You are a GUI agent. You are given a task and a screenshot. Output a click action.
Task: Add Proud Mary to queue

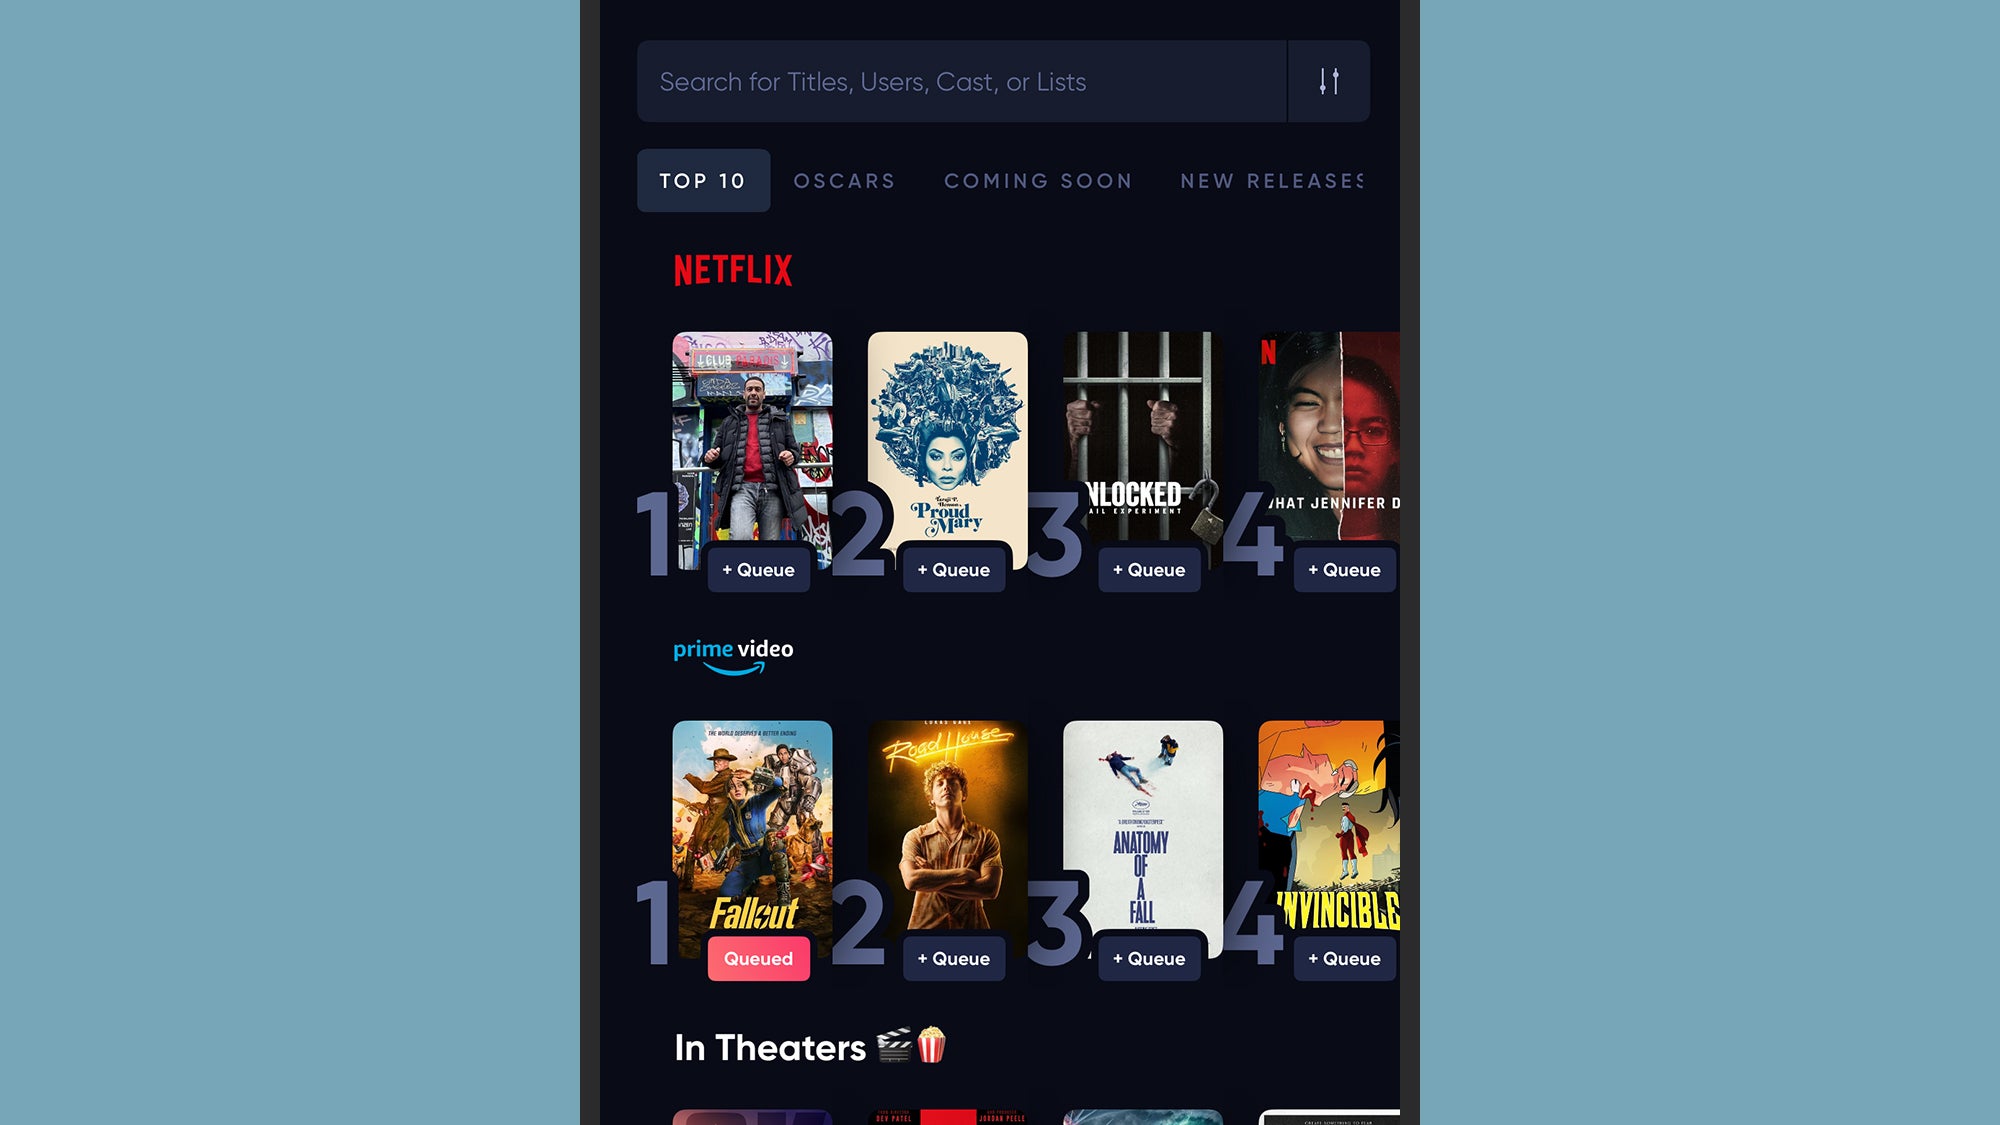coord(953,569)
